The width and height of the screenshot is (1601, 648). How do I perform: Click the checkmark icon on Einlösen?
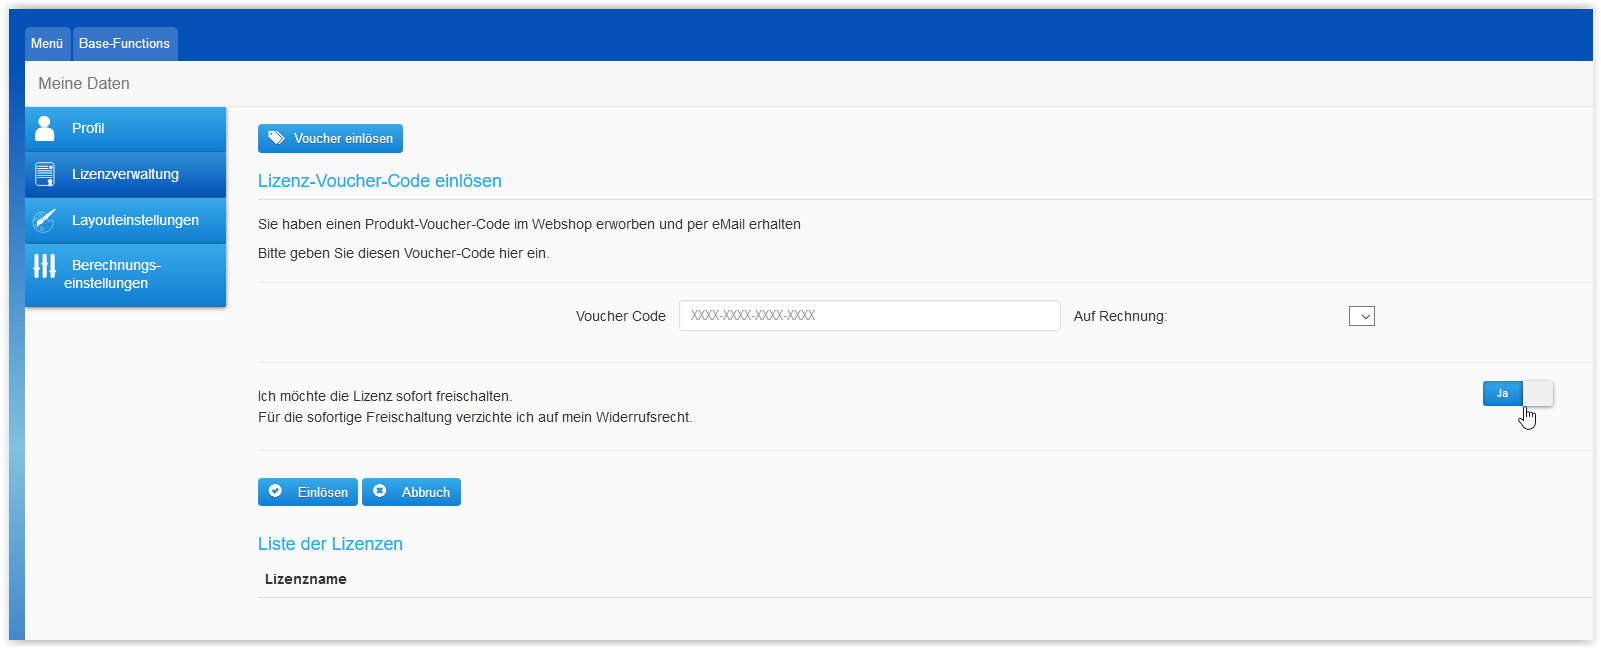point(276,491)
